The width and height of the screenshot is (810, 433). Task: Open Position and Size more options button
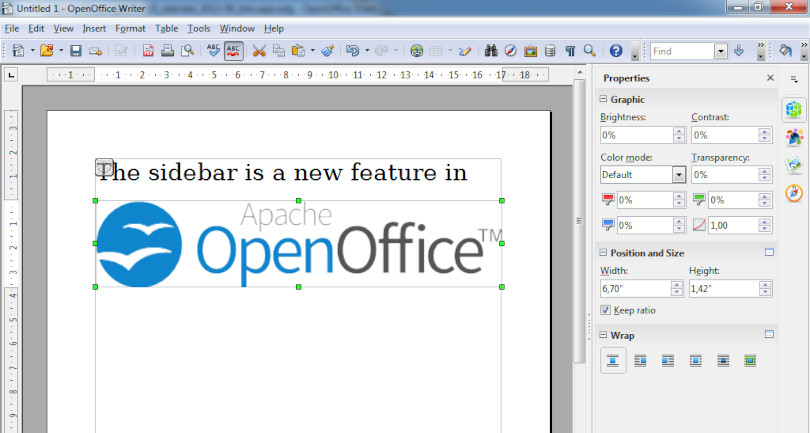pyautogui.click(x=769, y=252)
